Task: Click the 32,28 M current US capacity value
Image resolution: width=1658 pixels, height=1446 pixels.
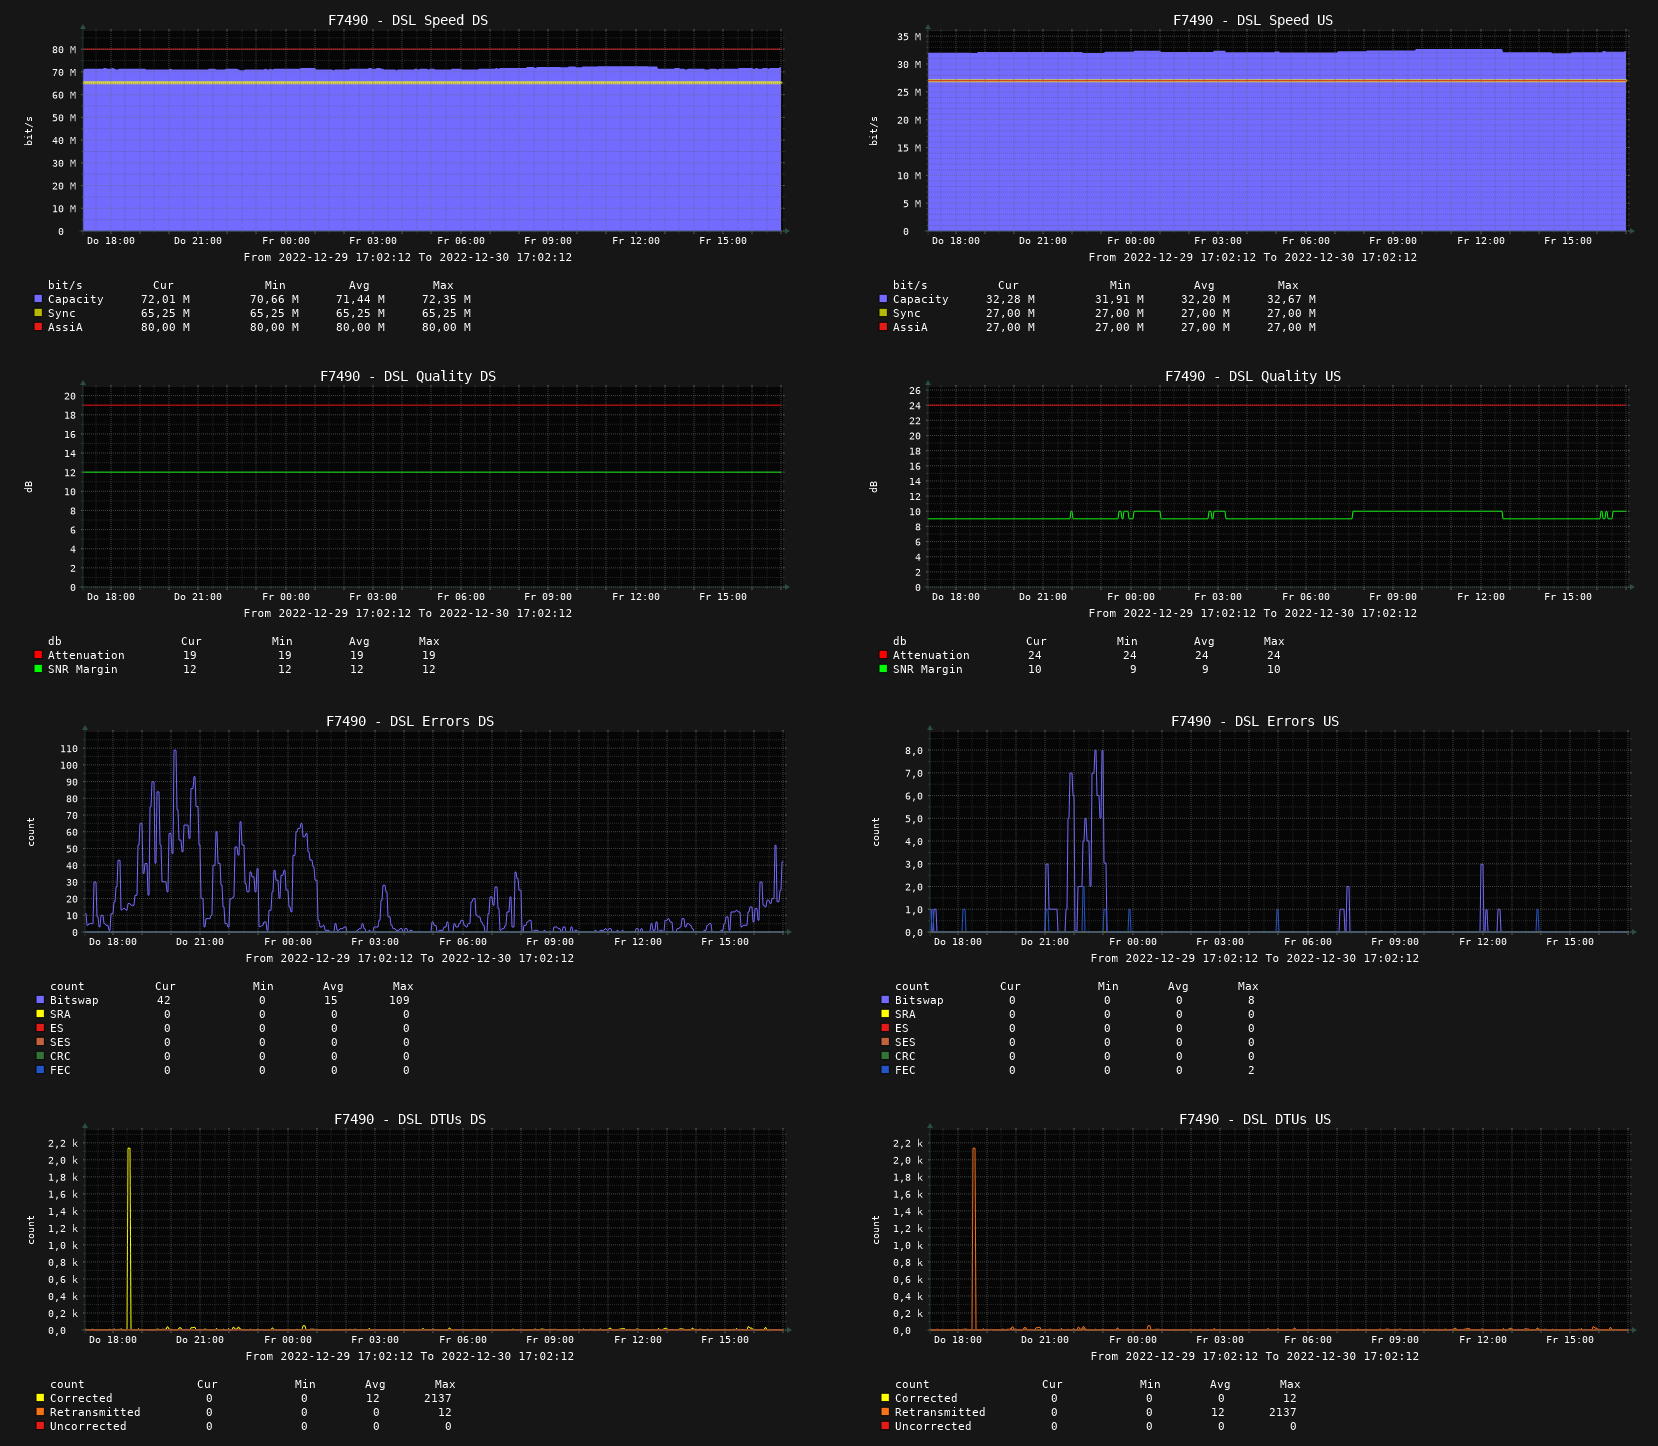Action: coord(1010,299)
